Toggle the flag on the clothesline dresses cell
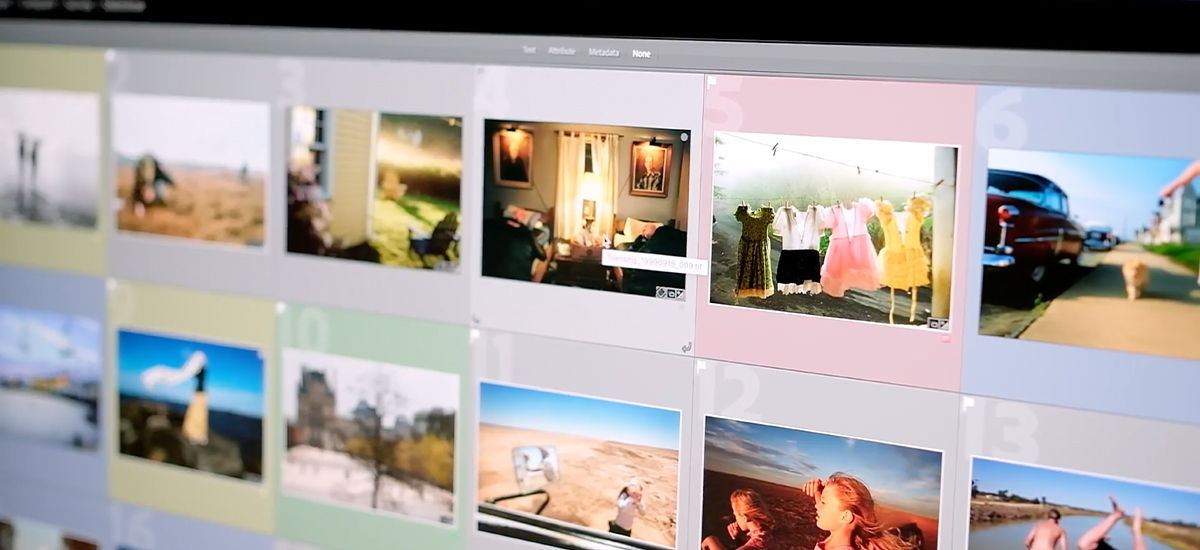Screen dimensions: 1200x550 712,81
